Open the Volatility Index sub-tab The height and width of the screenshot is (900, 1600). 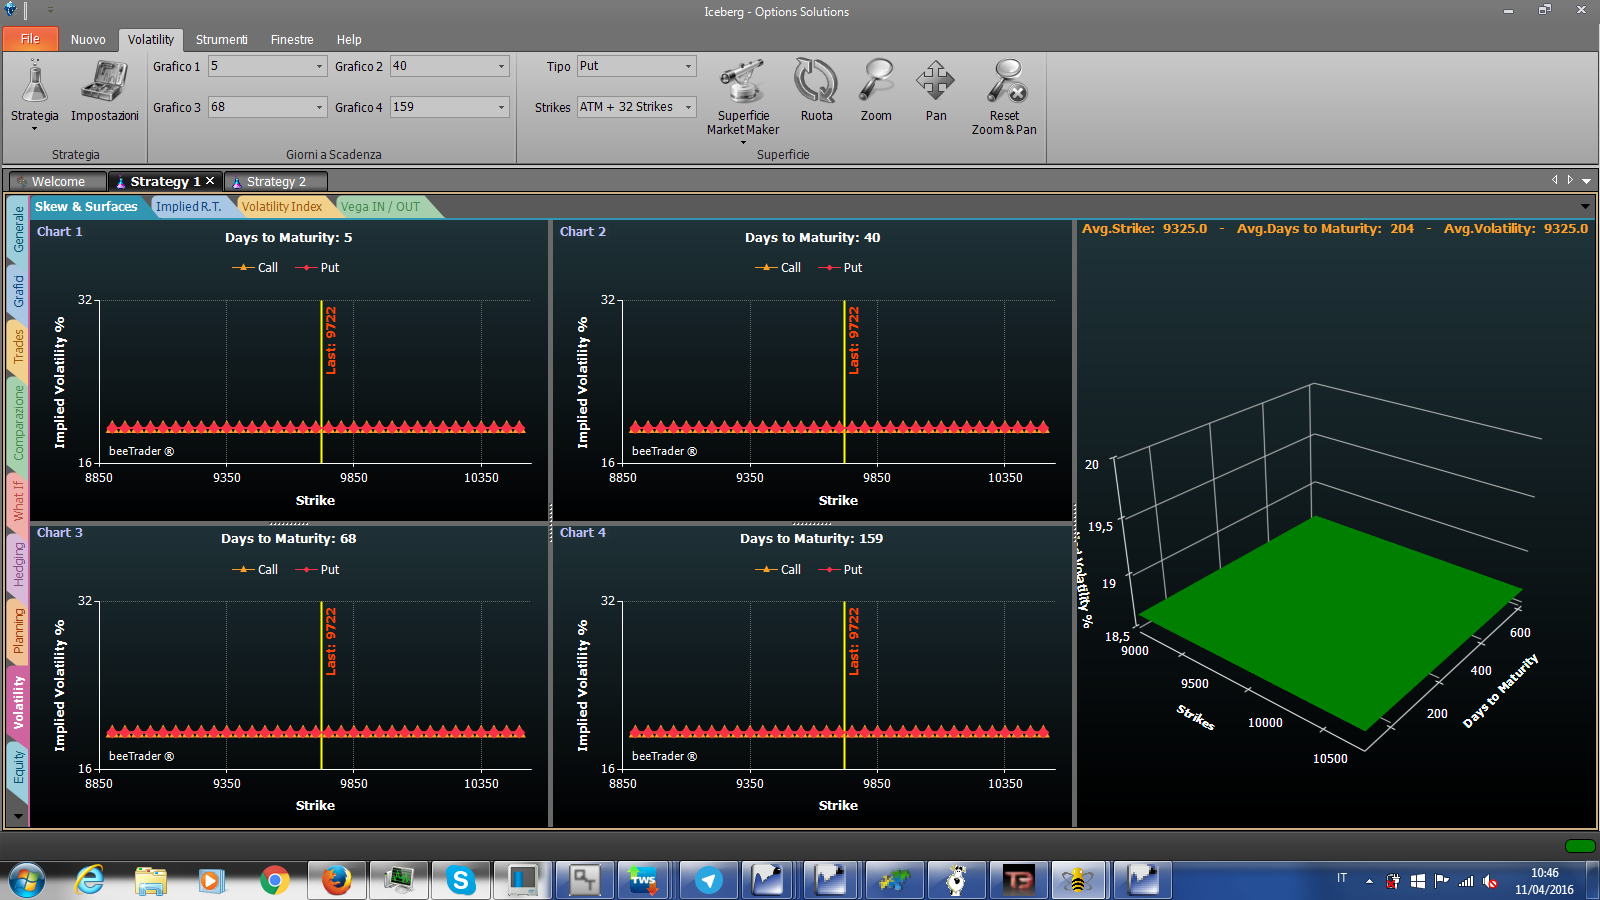[x=282, y=206]
